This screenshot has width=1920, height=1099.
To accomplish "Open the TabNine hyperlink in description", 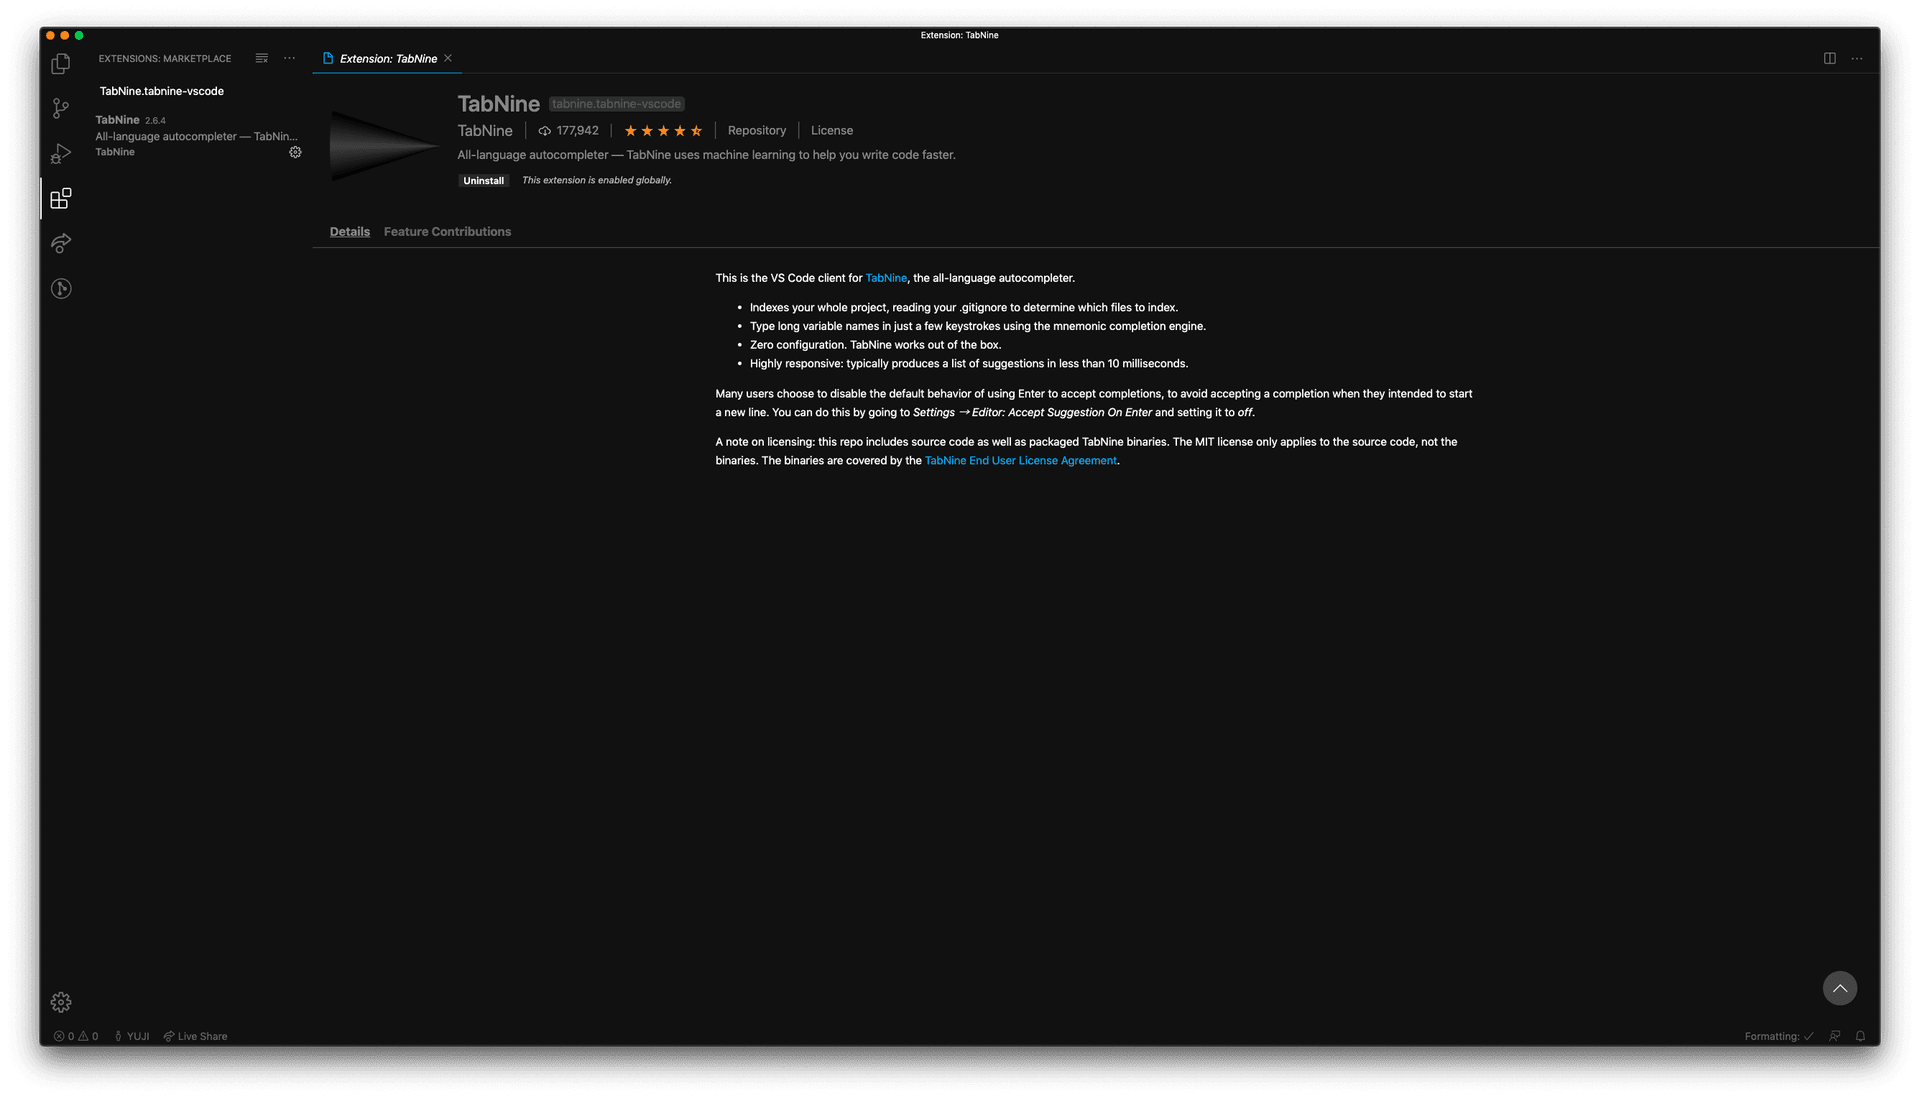I will [x=886, y=278].
